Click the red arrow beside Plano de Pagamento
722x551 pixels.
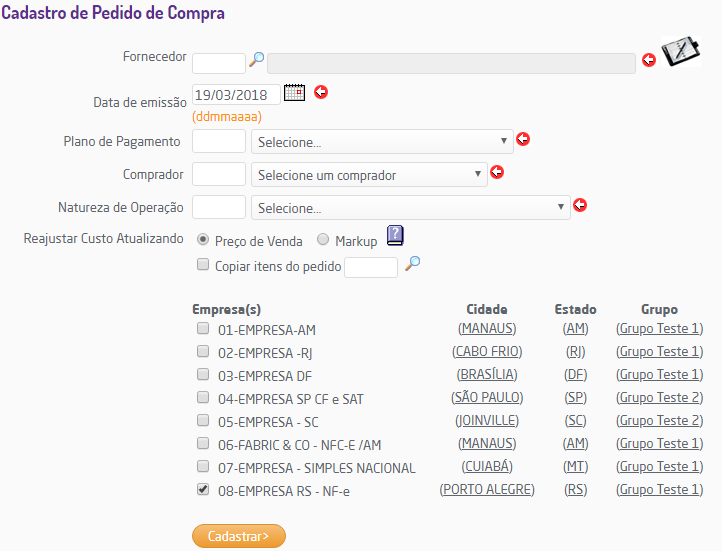tap(523, 139)
